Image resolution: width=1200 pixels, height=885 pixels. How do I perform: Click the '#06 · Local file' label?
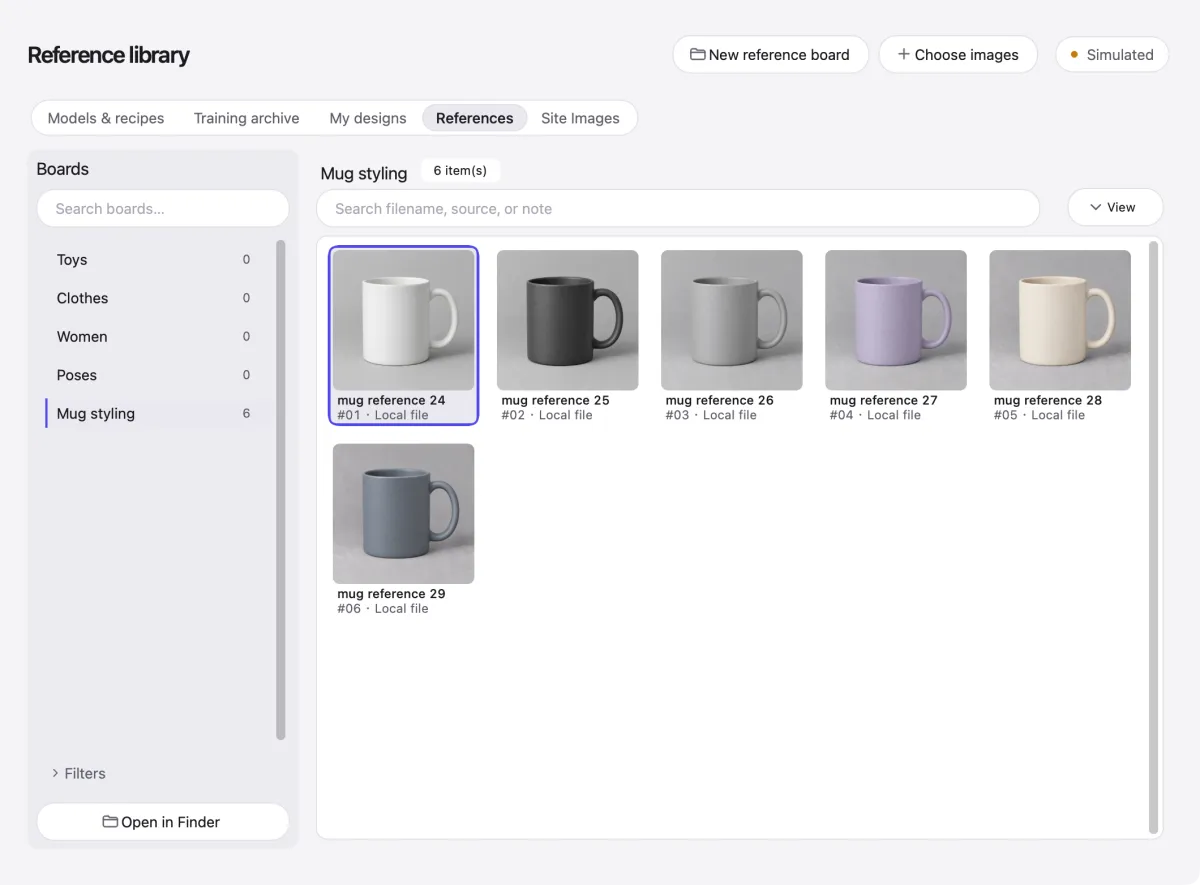click(382, 608)
